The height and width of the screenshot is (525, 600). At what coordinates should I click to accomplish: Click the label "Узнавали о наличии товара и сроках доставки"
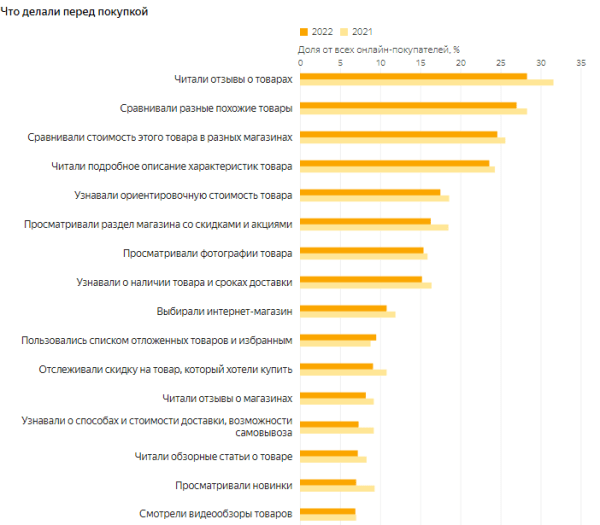[184, 281]
